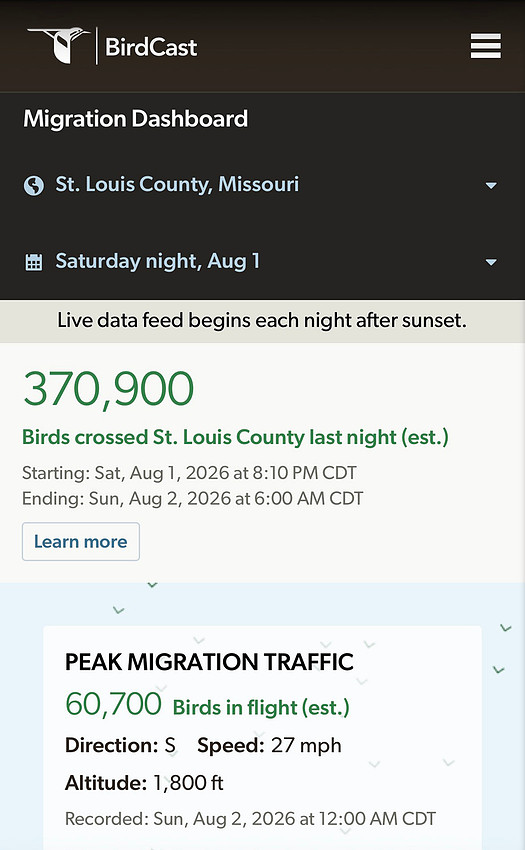Click the calendar icon beside the date
The image size is (525, 850).
point(34,262)
